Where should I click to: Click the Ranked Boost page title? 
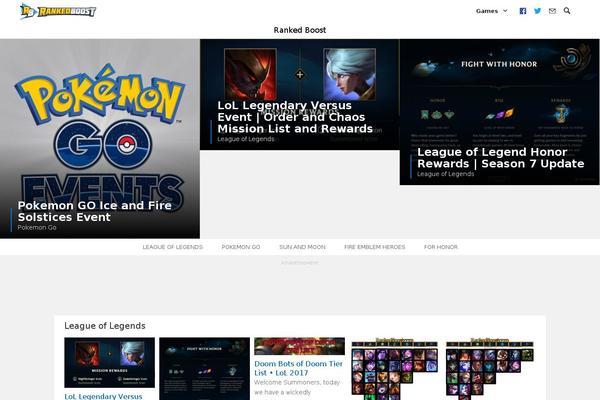point(300,30)
